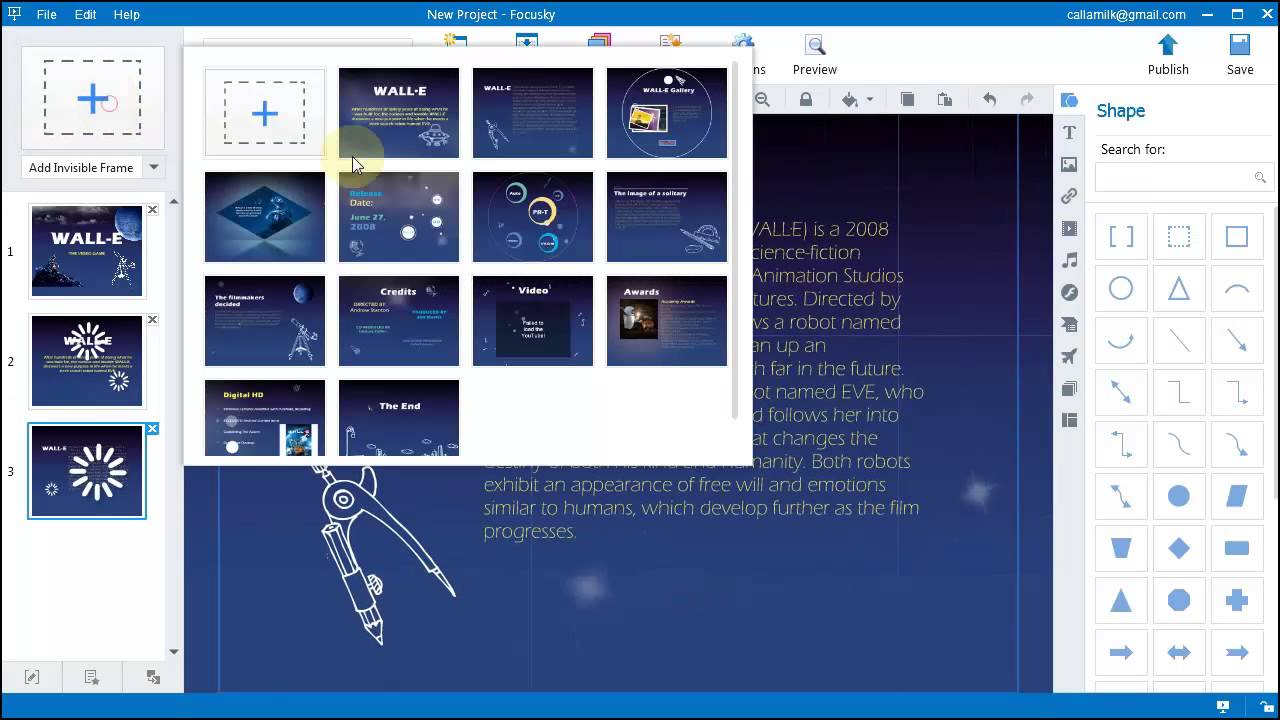Undo the last action
The width and height of the screenshot is (1280, 720).
[x=989, y=100]
